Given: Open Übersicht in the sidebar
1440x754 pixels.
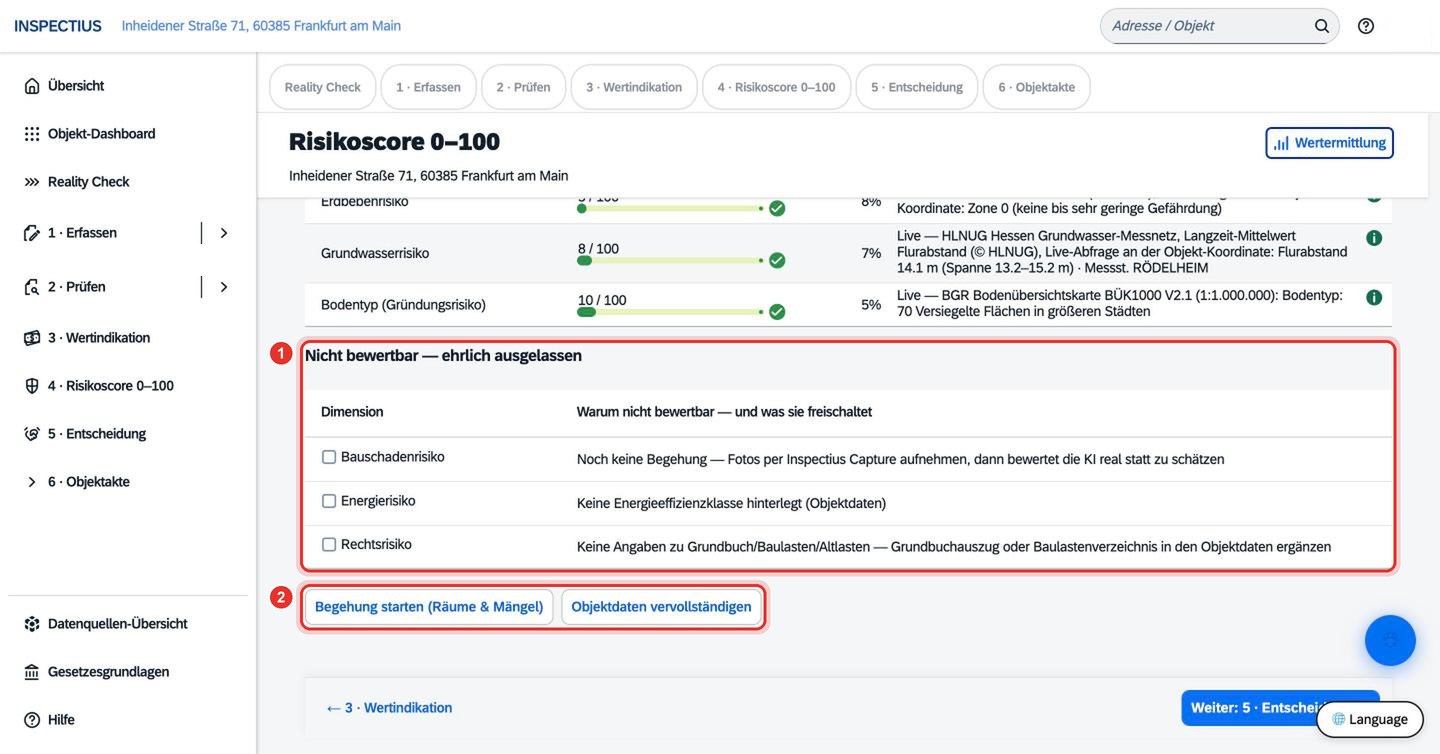Looking at the screenshot, I should [x=76, y=86].
